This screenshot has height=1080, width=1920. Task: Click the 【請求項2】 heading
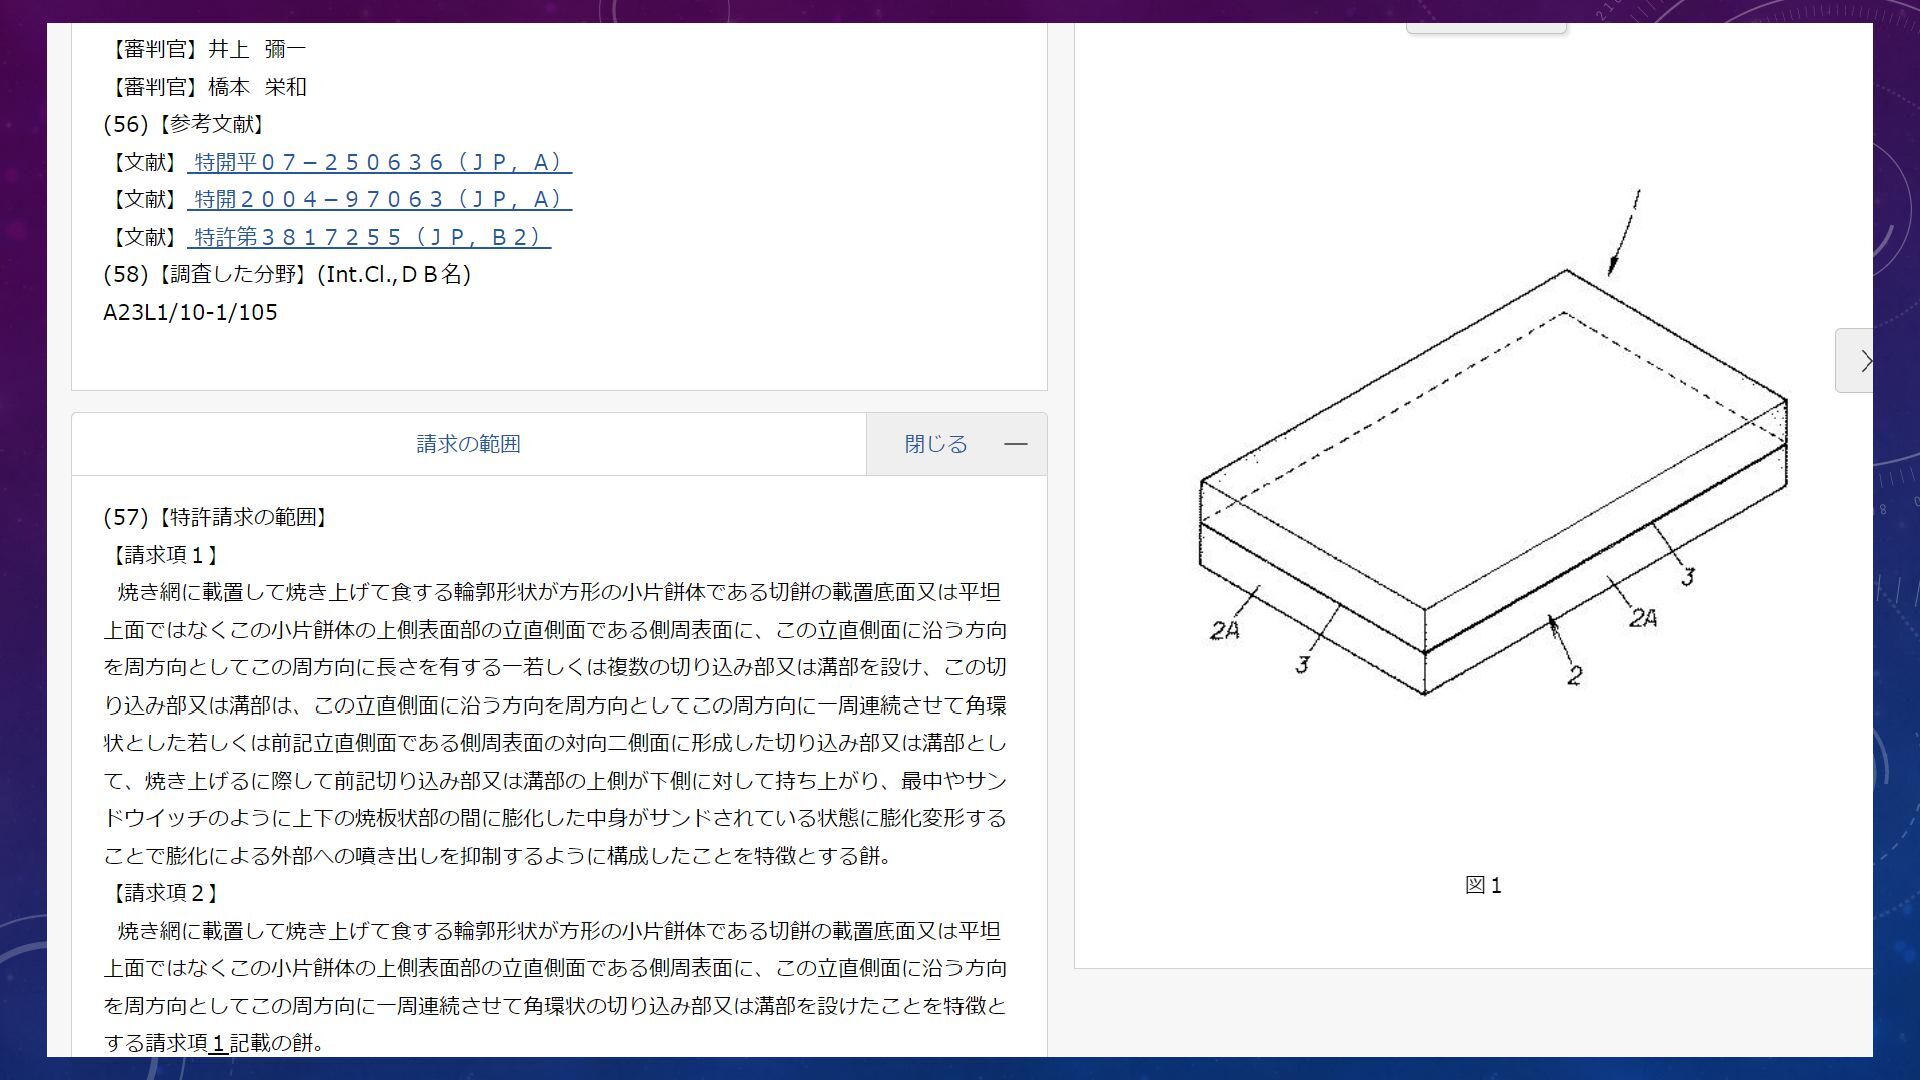[x=163, y=893]
